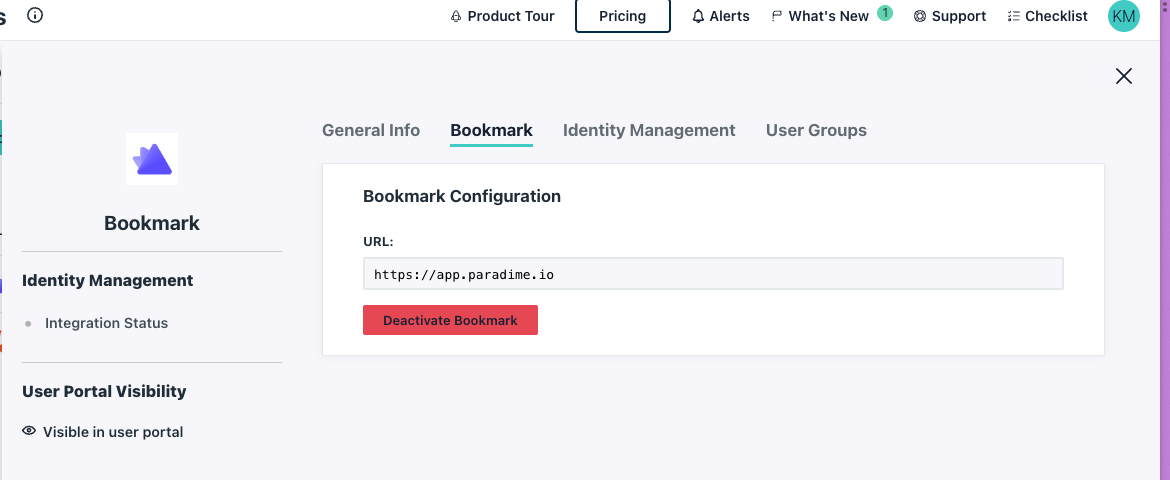Click the Integration Status link
The width and height of the screenshot is (1170, 480).
107,323
